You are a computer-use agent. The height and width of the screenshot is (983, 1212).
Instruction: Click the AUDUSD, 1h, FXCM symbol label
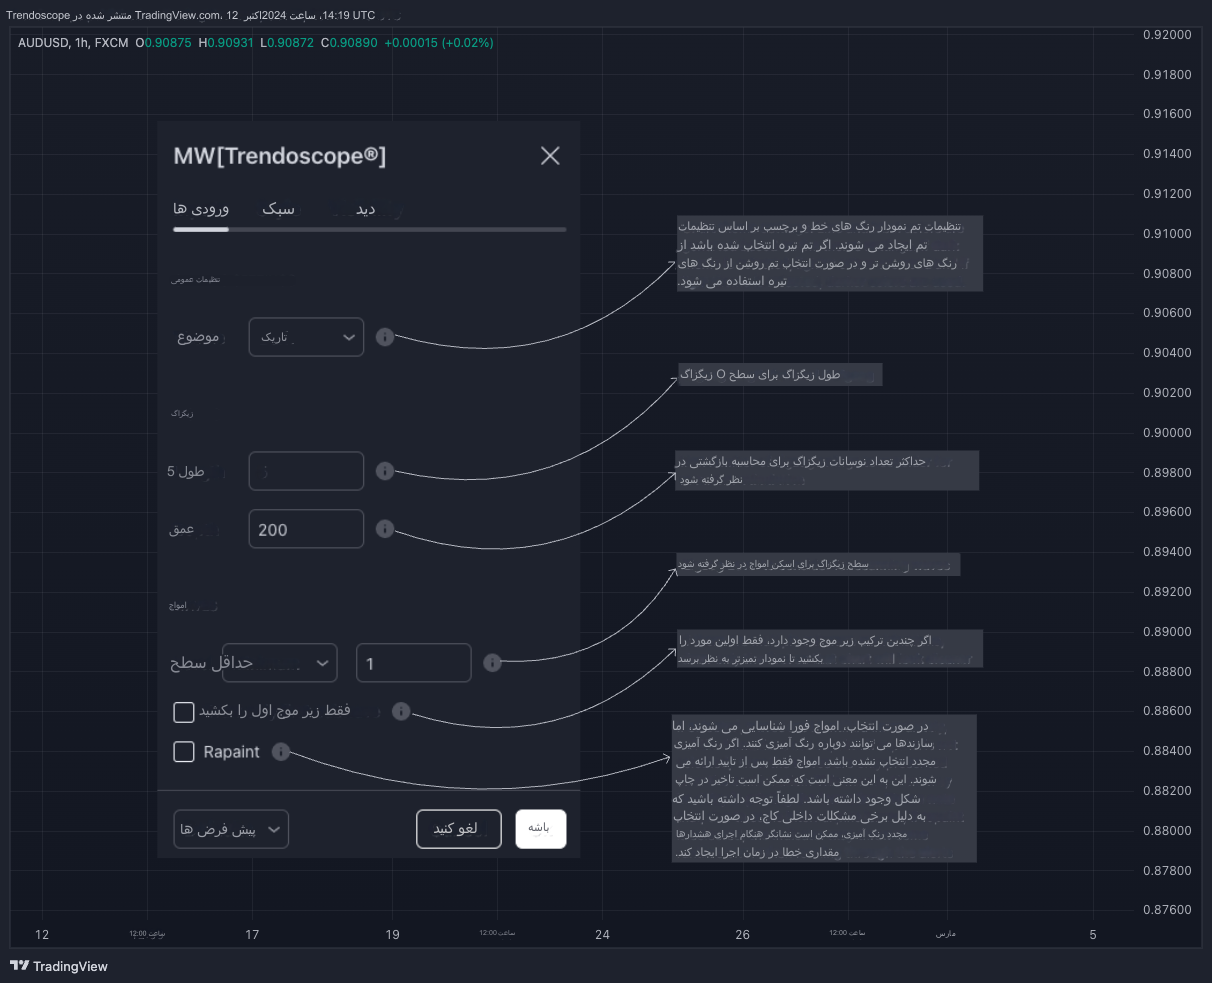[74, 43]
